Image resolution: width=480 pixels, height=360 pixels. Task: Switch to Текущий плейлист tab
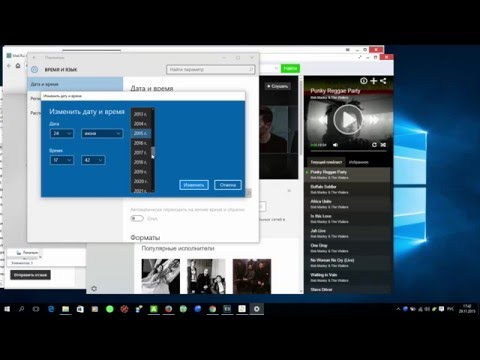[x=326, y=162]
